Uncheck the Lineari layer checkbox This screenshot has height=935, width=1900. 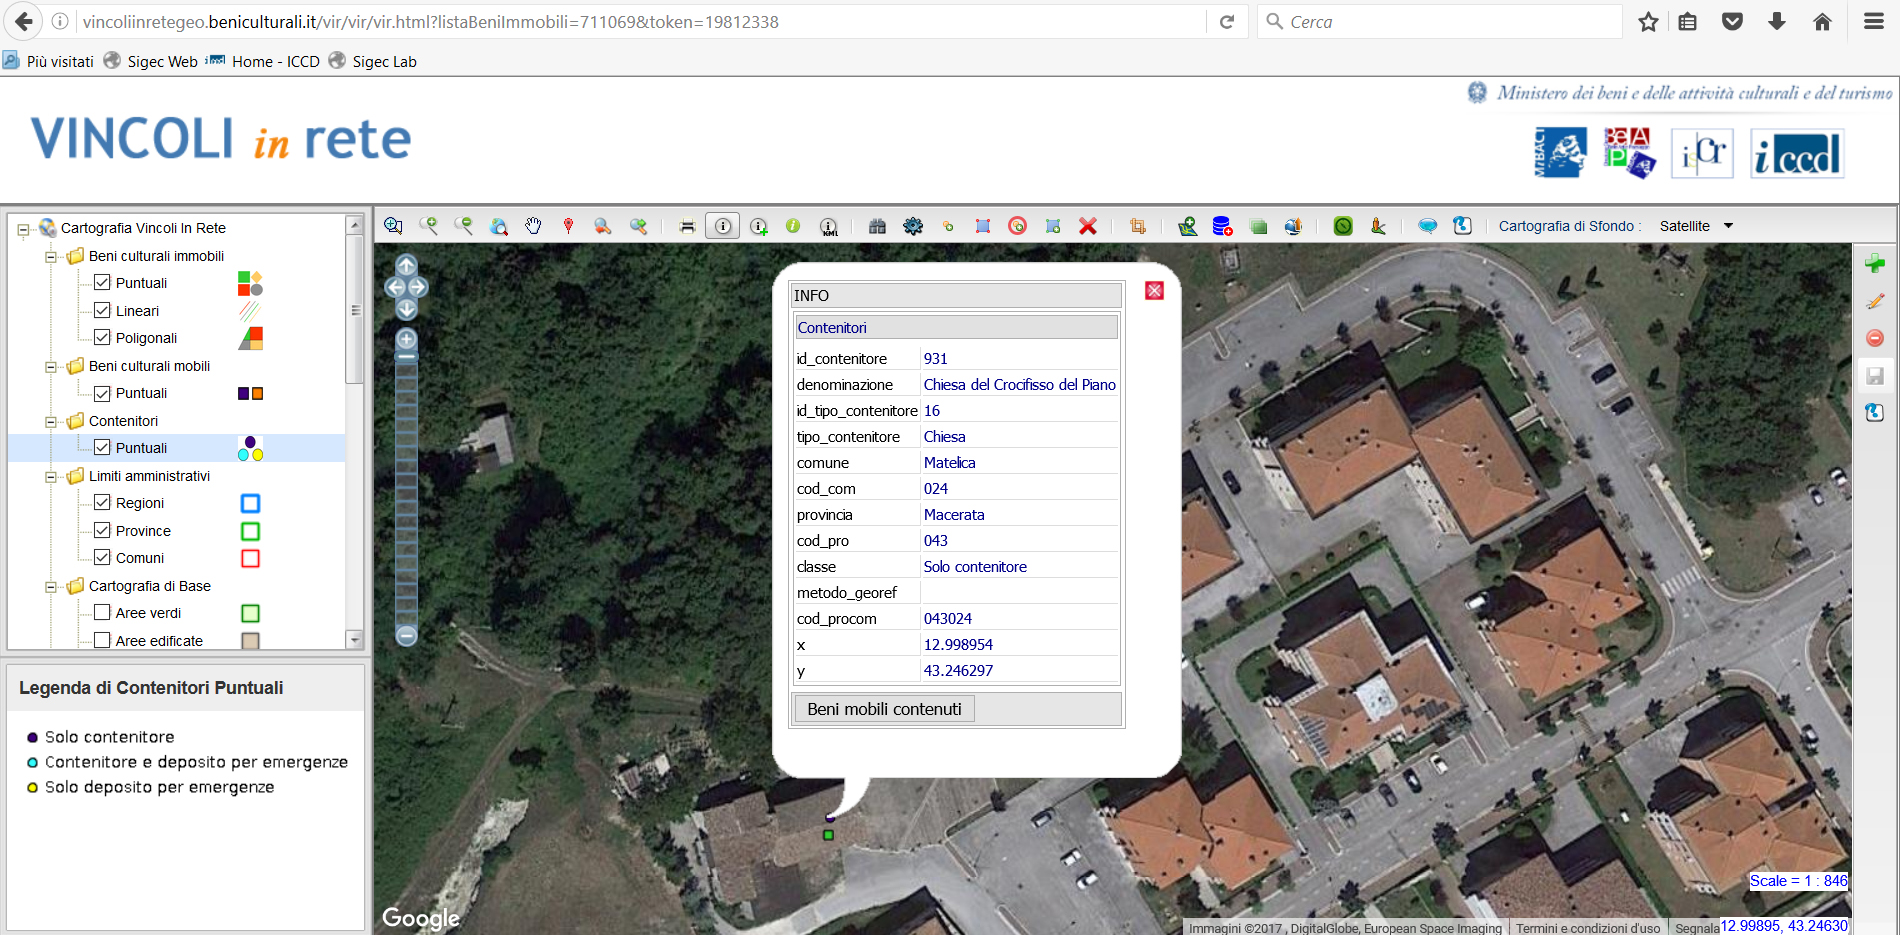click(x=102, y=311)
